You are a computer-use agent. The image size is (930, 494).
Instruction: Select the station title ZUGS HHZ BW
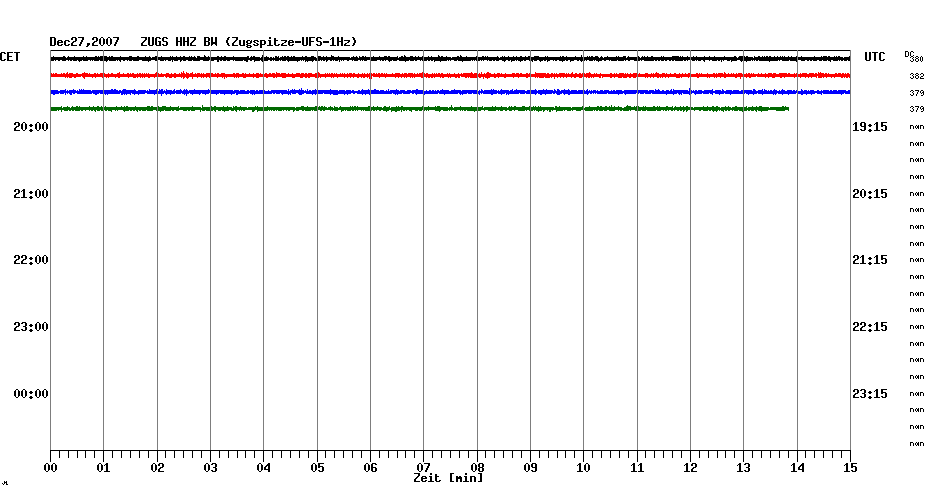(x=179, y=42)
